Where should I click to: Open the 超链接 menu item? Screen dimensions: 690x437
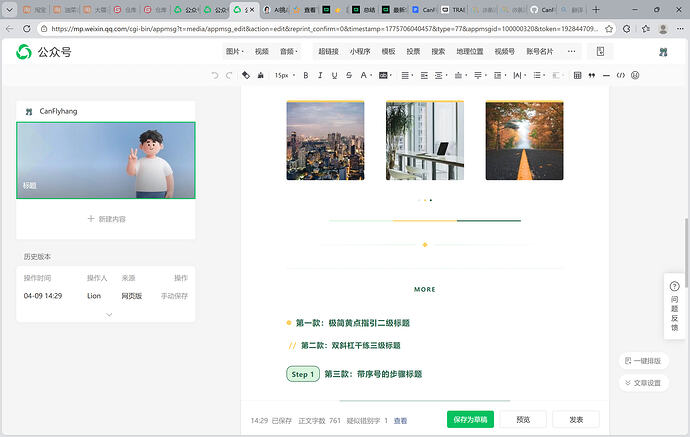tap(328, 51)
